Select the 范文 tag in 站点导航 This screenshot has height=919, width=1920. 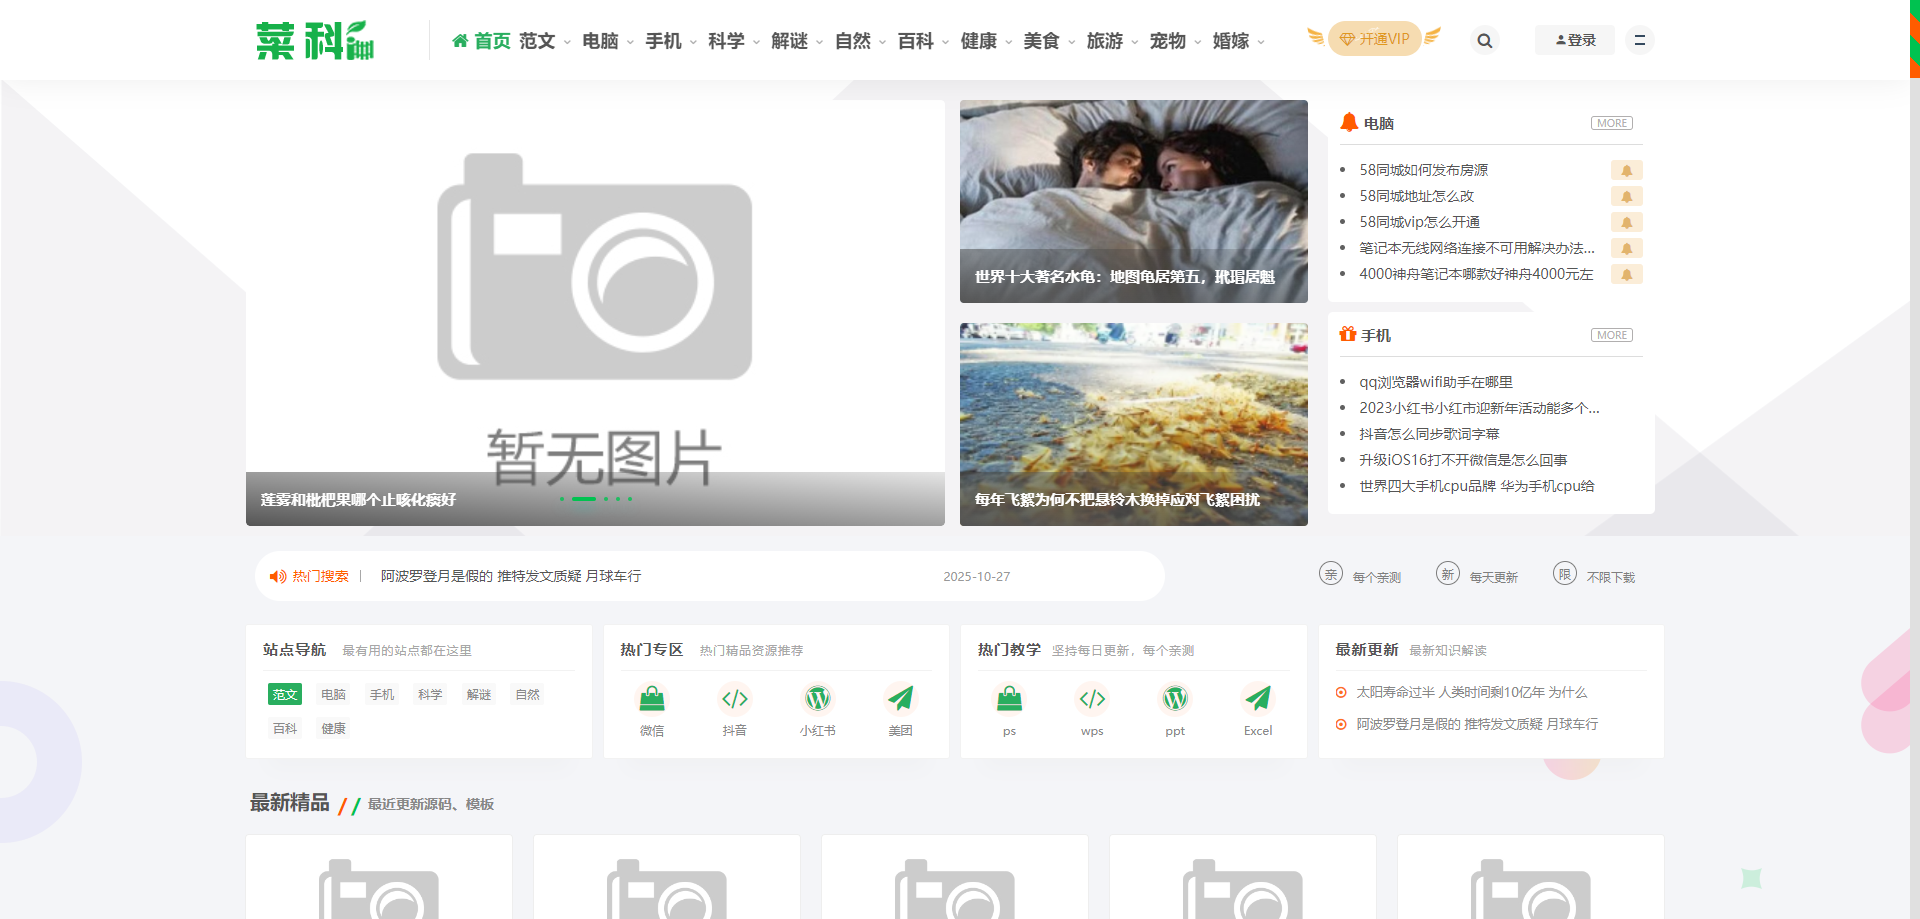point(285,695)
